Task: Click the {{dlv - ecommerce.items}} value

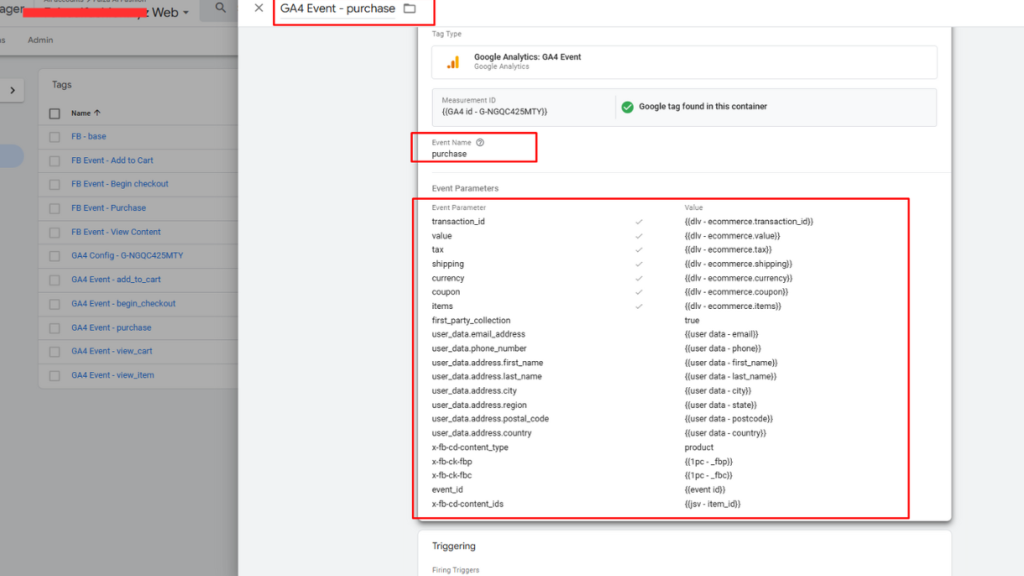Action: [733, 306]
